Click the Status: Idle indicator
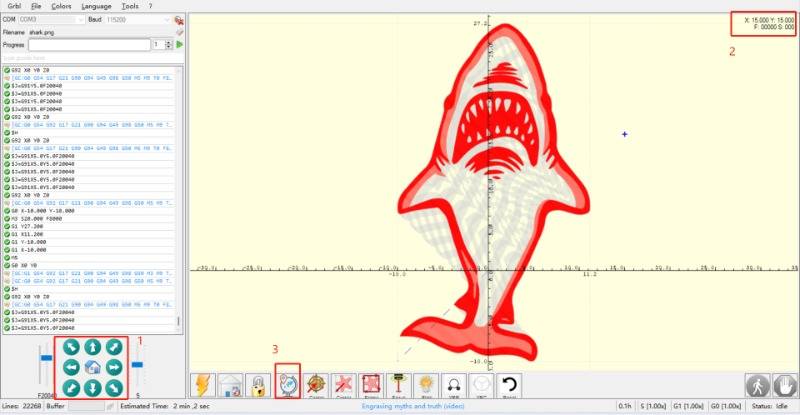This screenshot has height=415, width=800. (x=769, y=406)
